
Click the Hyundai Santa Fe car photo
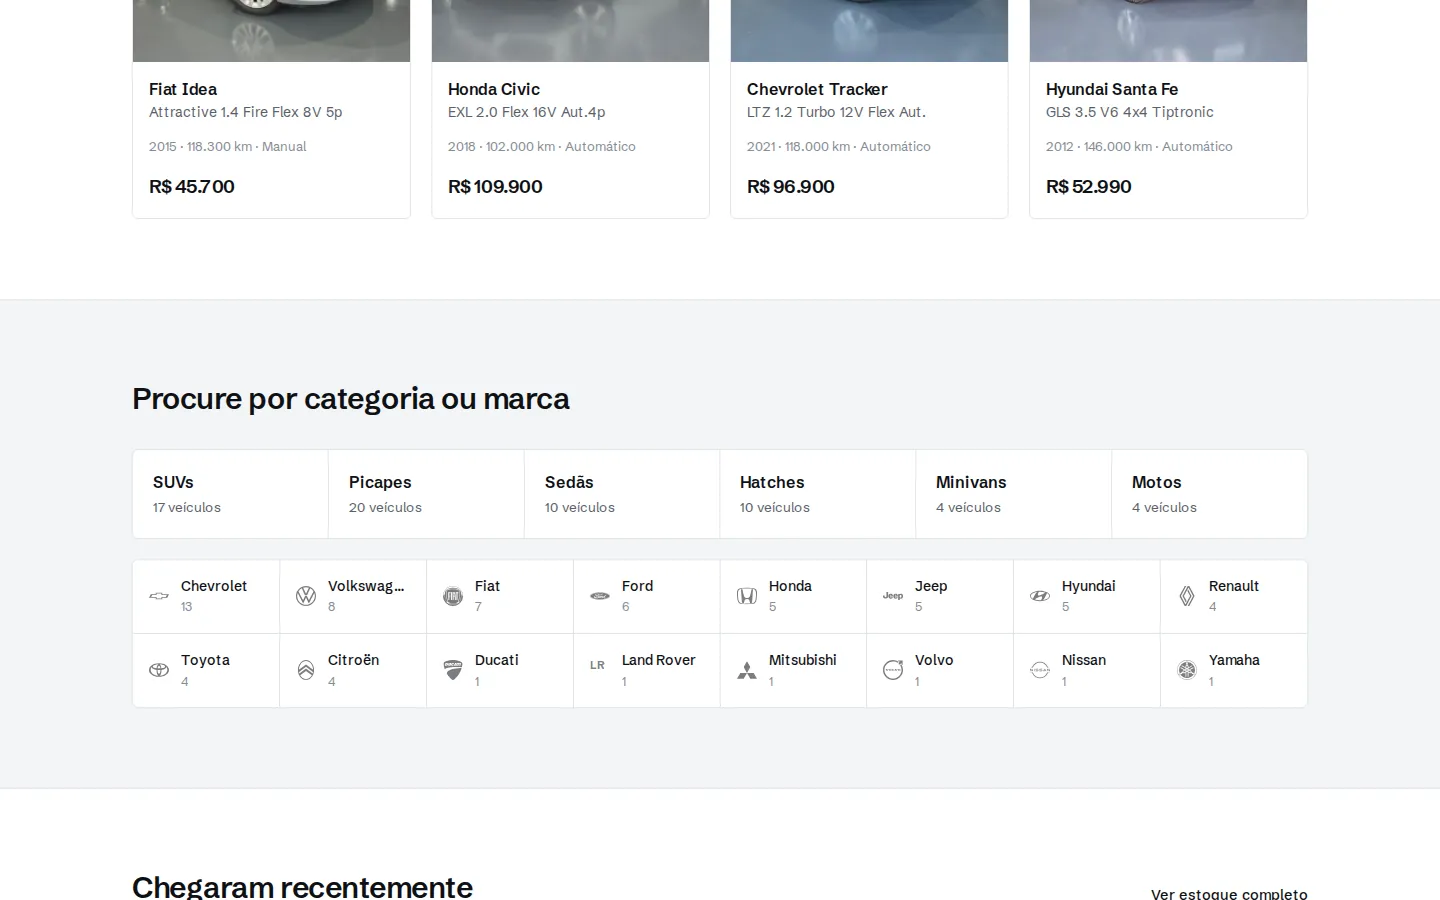tap(1168, 30)
